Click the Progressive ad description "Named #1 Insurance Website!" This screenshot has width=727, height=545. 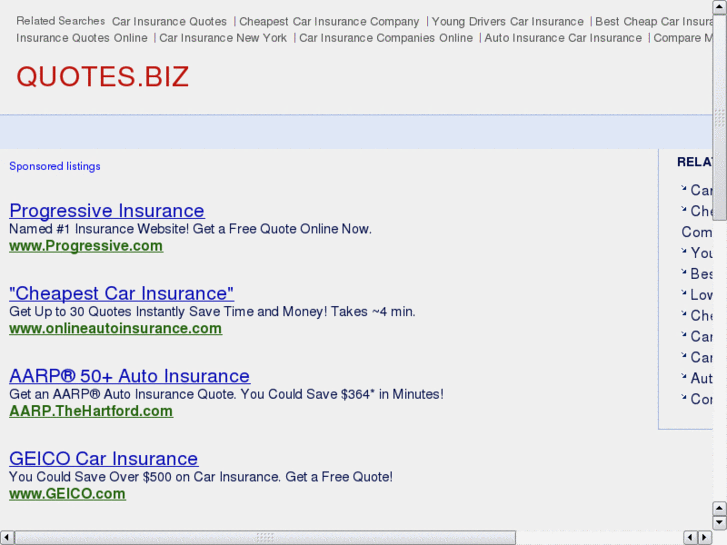(99, 229)
